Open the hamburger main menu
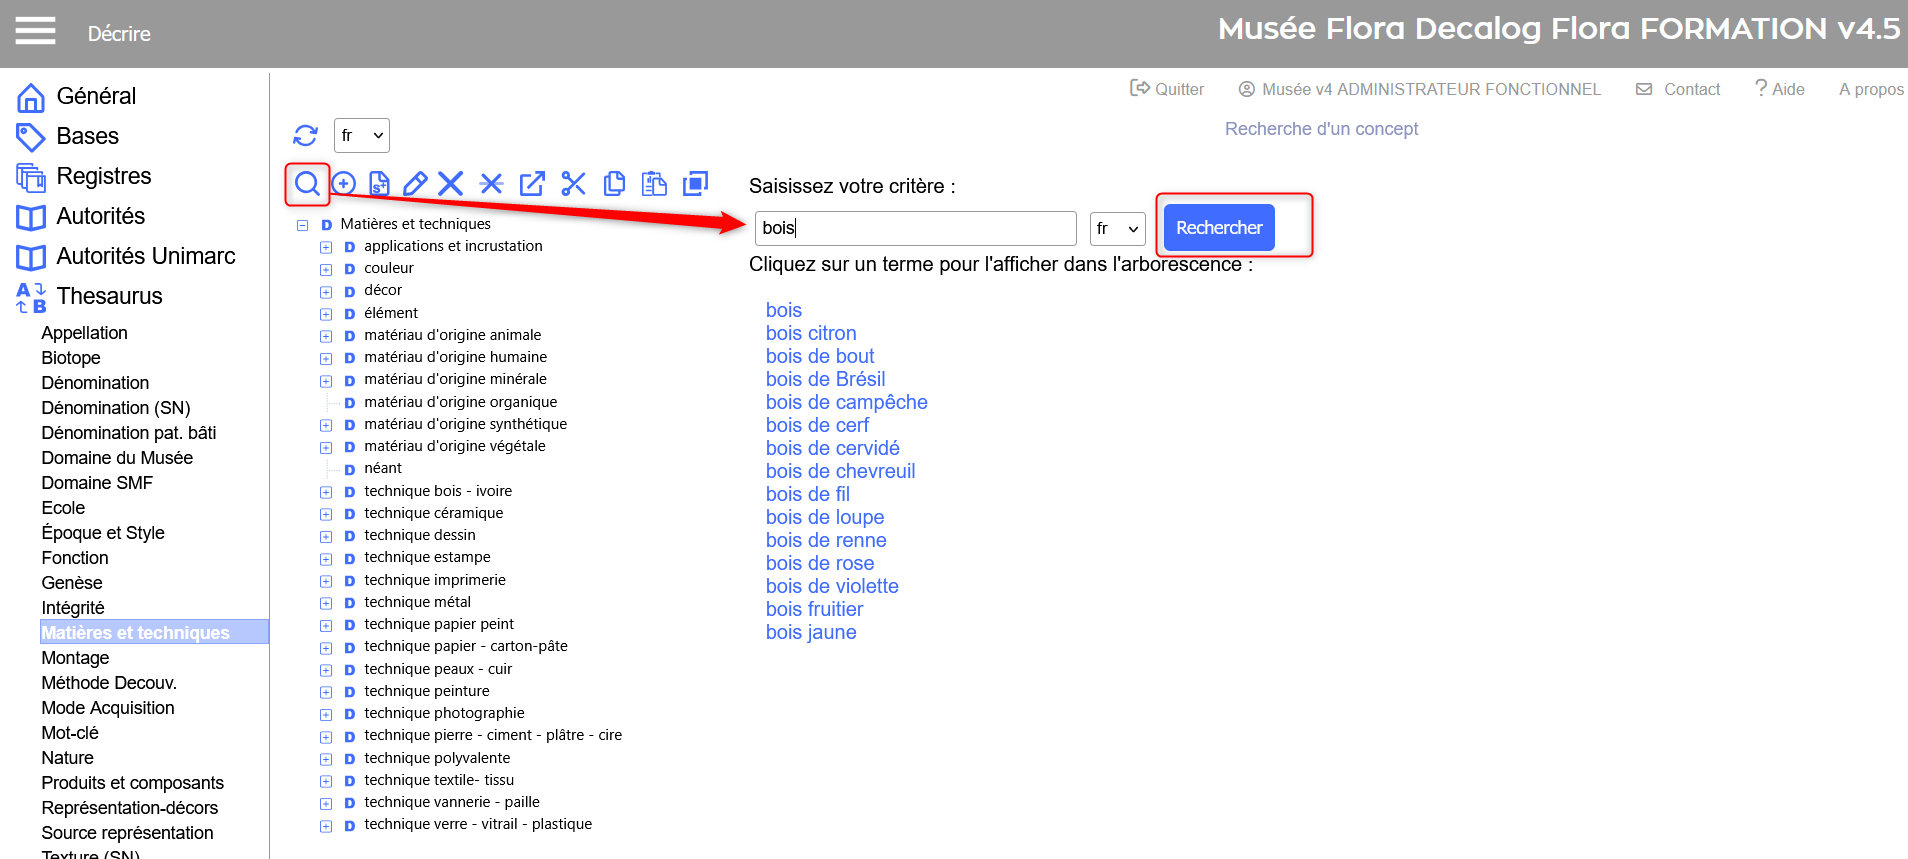 click(35, 32)
